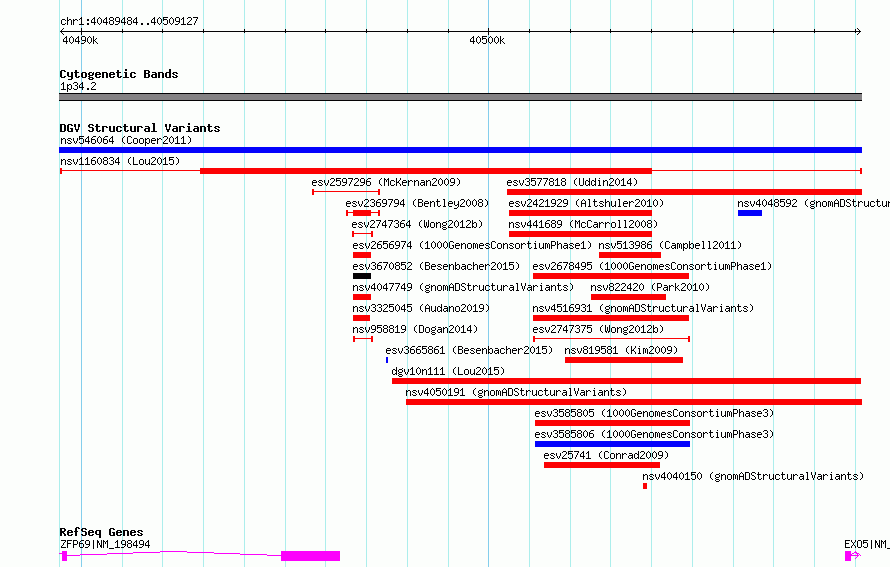Screen dimensions: 890x567
Task: Open nsv4048592 gnomAD variant label
Action: (813, 203)
